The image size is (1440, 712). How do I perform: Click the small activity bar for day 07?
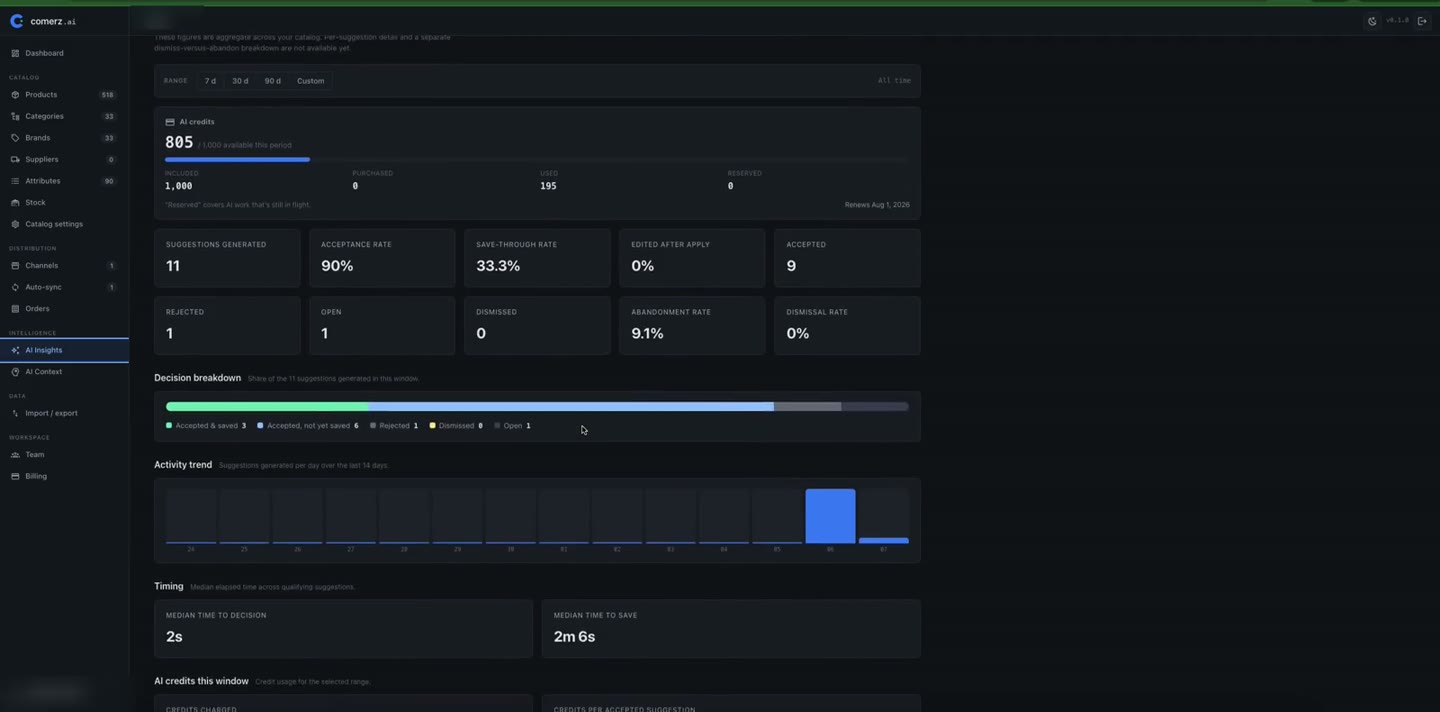coord(884,540)
